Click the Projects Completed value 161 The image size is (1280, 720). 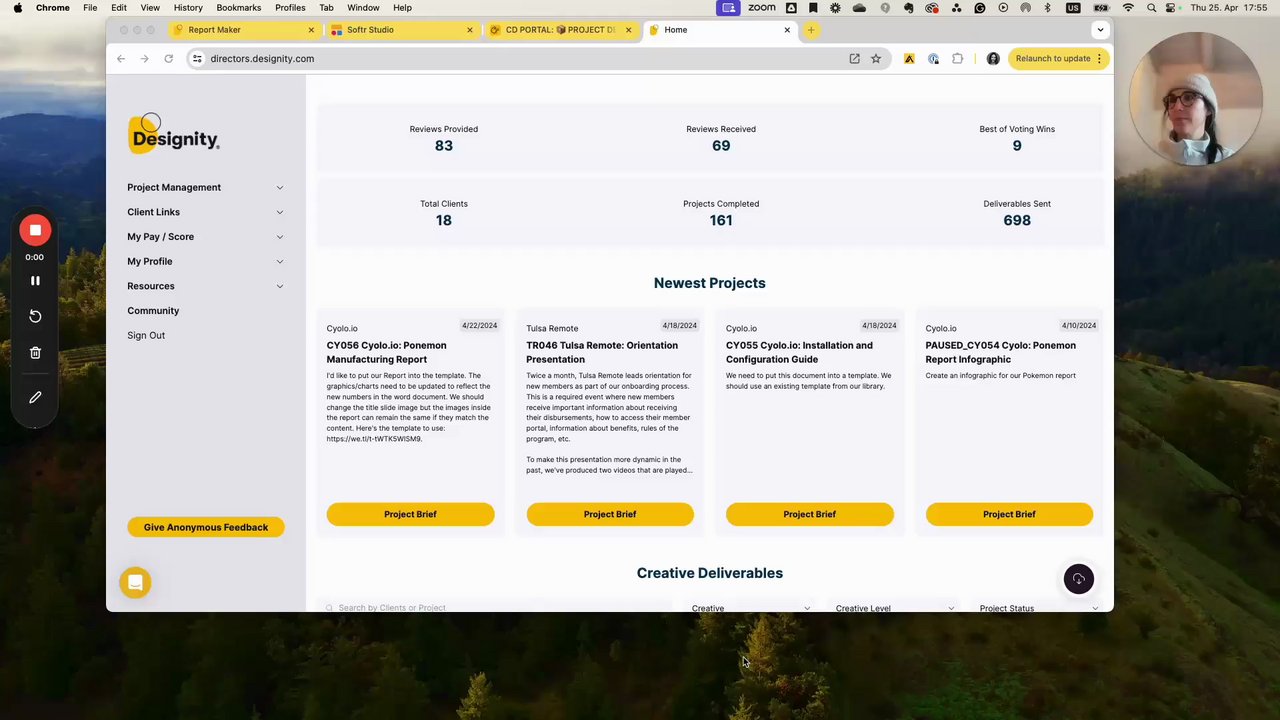tap(721, 221)
